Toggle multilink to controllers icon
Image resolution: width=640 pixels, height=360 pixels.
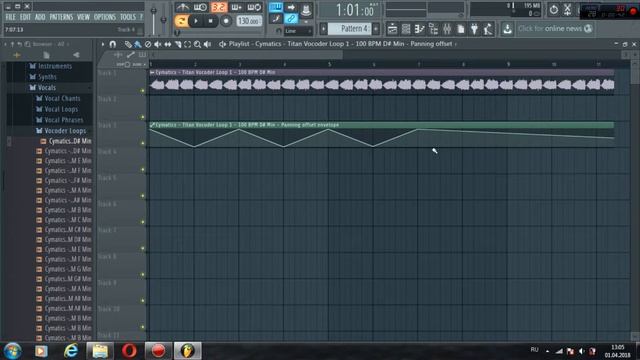tap(291, 18)
